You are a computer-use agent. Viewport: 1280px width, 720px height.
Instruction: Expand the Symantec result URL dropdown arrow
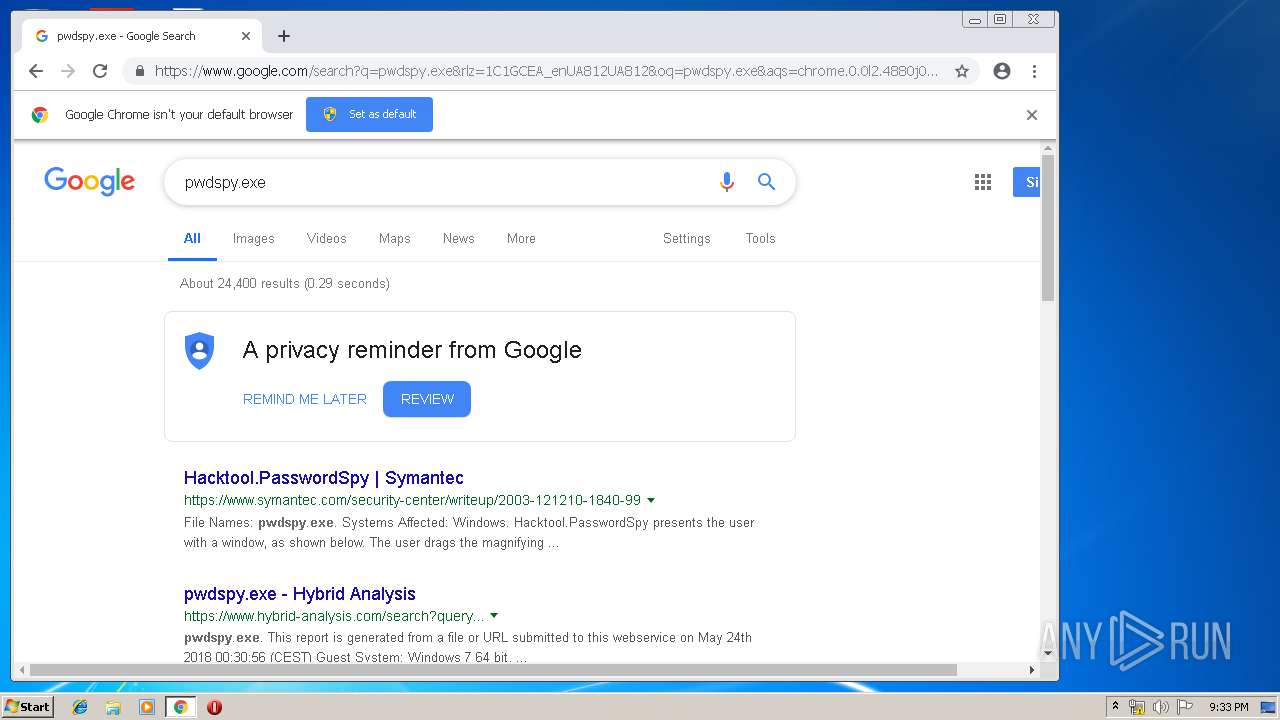point(651,500)
